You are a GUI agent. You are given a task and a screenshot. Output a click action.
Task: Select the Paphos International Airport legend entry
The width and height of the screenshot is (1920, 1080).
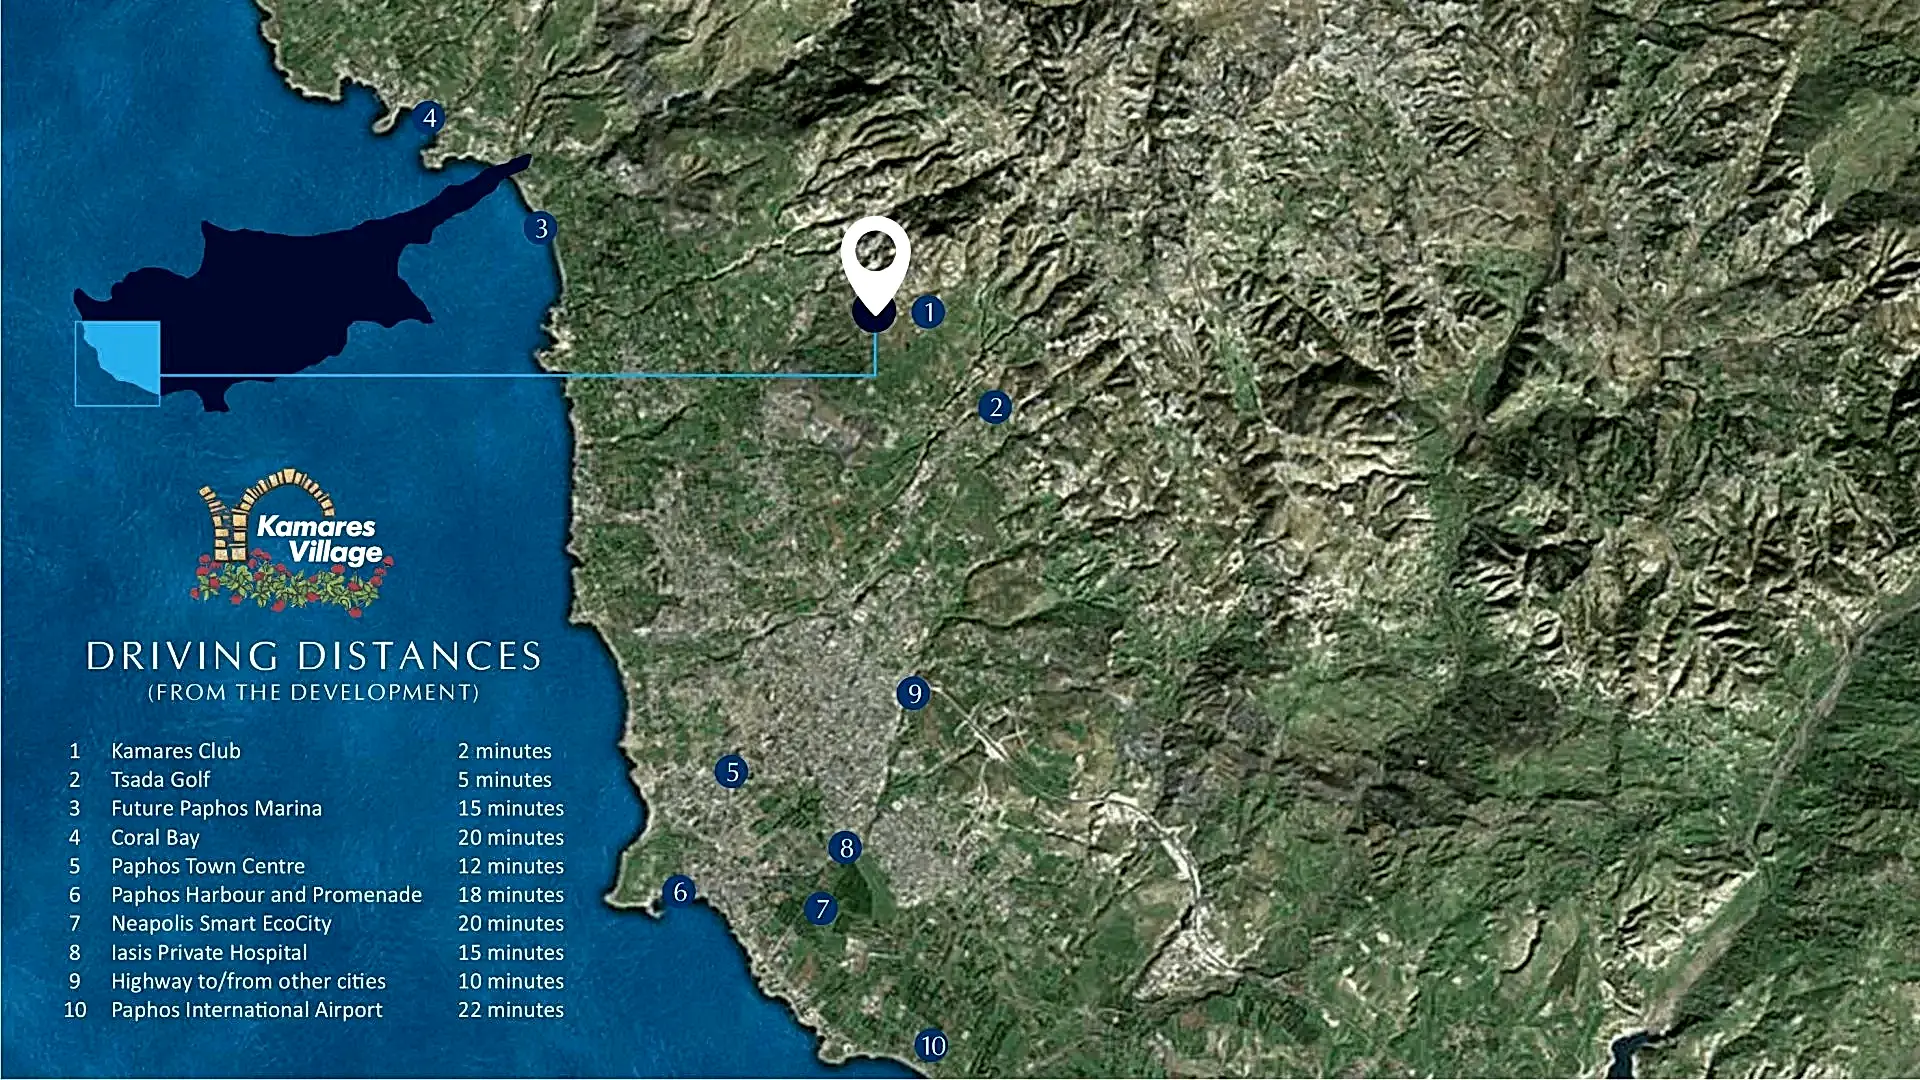(x=247, y=1010)
